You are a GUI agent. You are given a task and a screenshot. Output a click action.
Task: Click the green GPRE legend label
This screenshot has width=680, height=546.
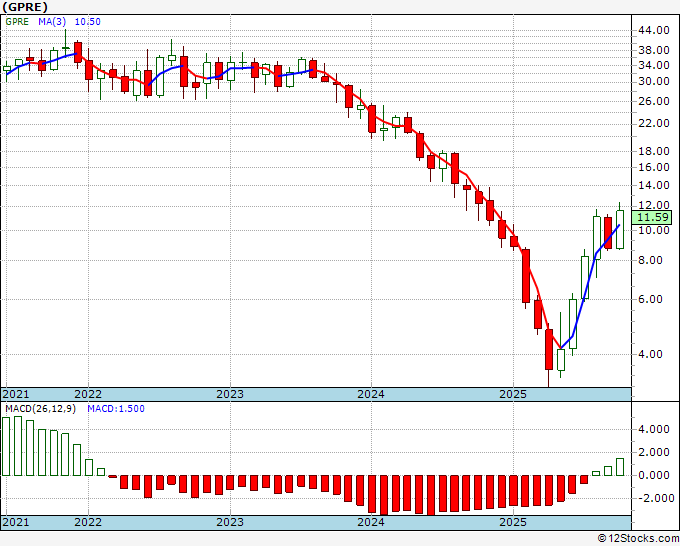click(17, 22)
